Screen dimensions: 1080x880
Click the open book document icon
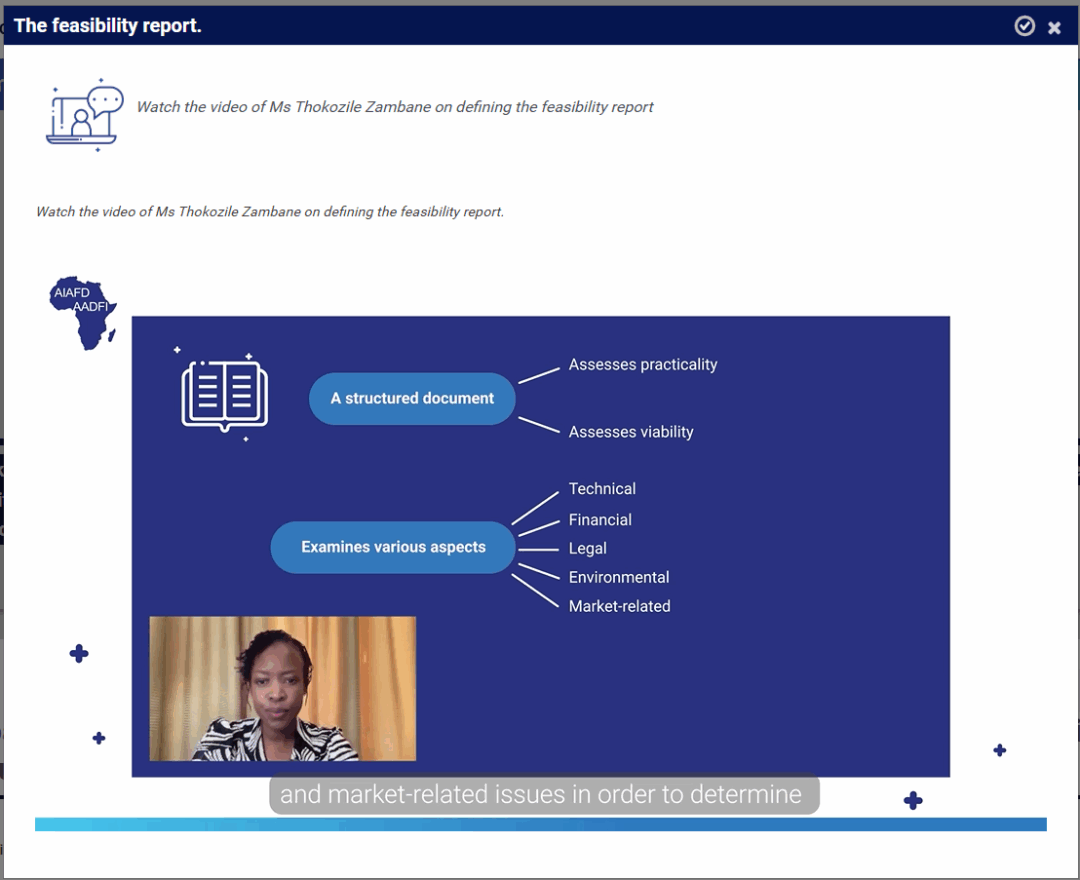(x=224, y=395)
